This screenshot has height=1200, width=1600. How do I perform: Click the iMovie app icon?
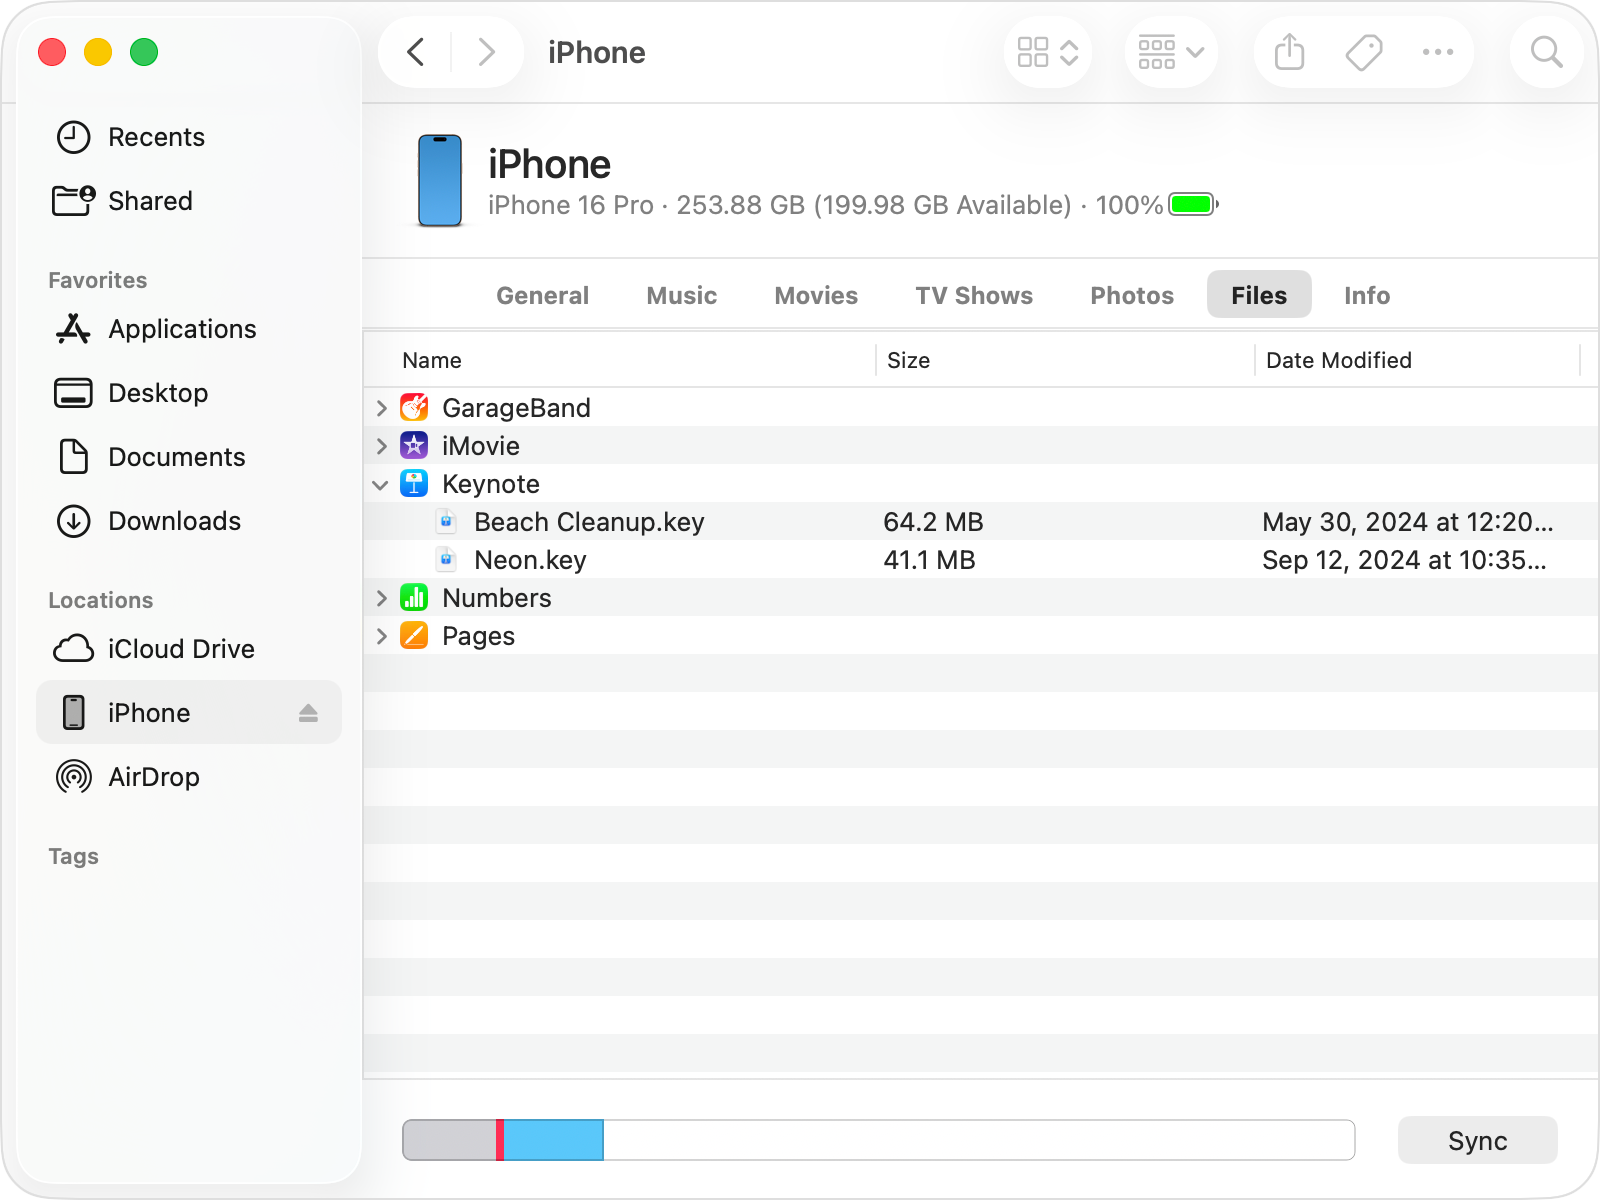pyautogui.click(x=413, y=445)
